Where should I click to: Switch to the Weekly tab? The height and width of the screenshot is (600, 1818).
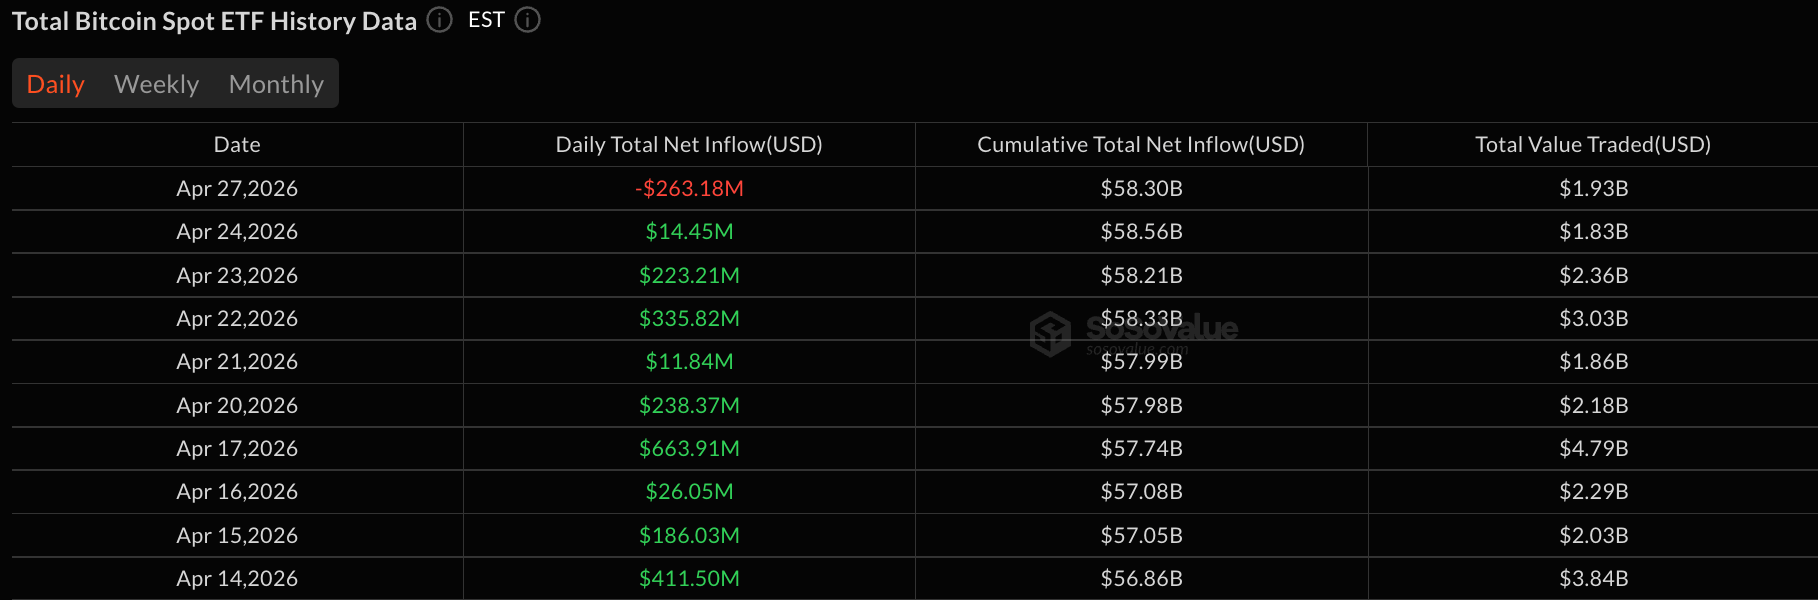coord(156,84)
